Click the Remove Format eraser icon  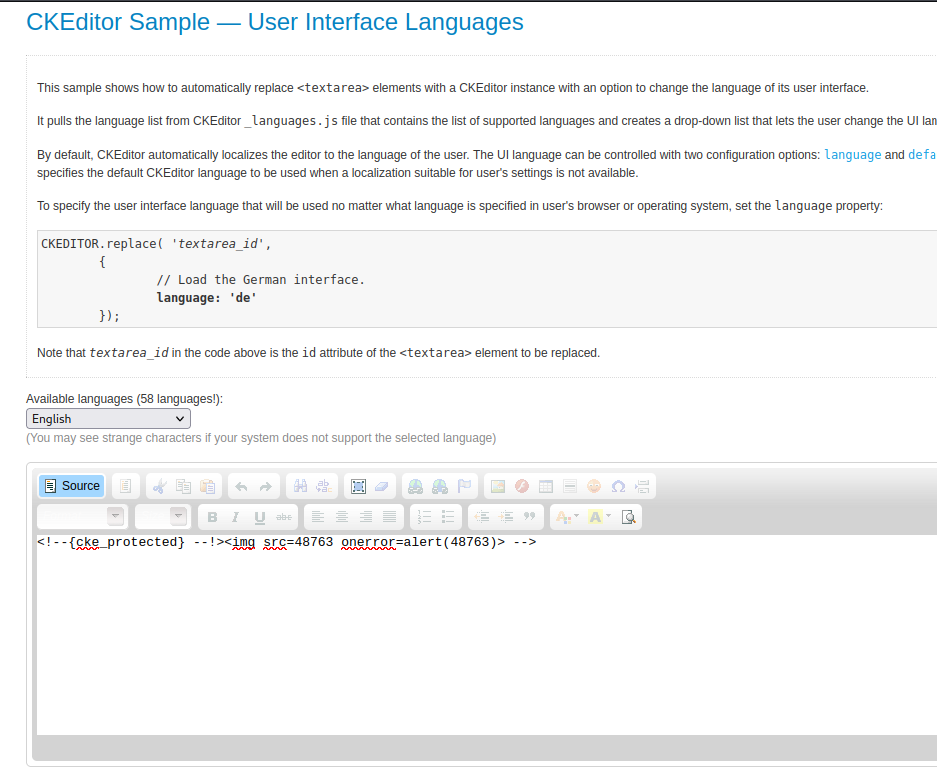382,486
